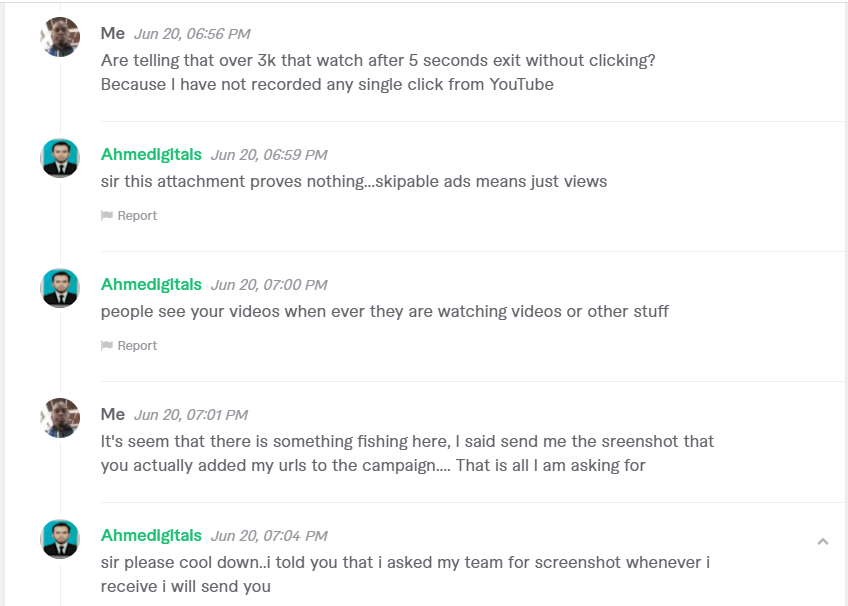This screenshot has height=606, width=848.
Task: Click the Jun 20, 06:56 PM timestamp
Action: [192, 34]
